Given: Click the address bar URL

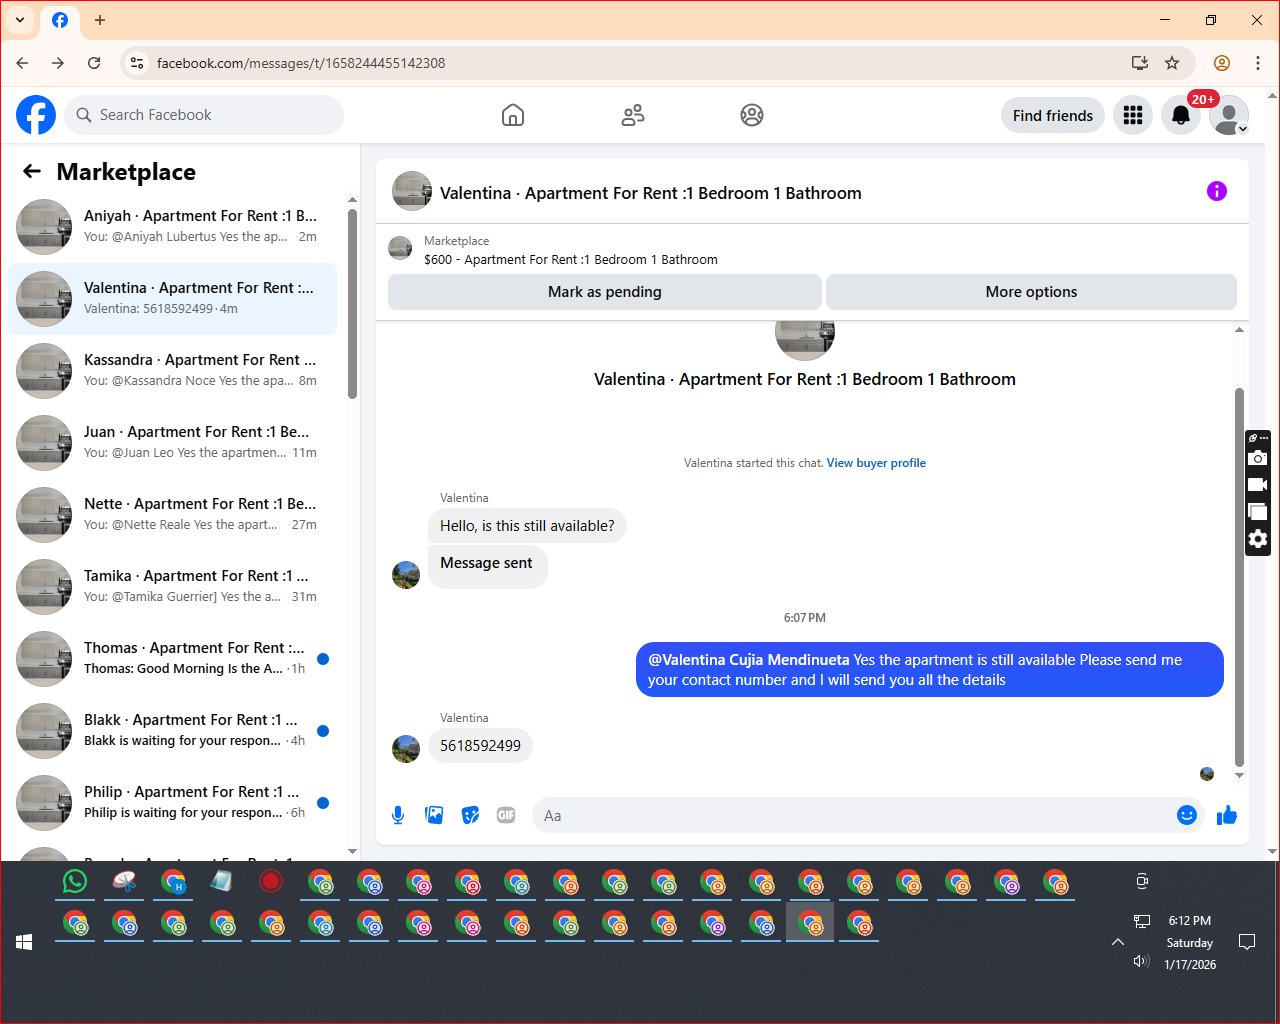Looking at the screenshot, I should click(301, 63).
